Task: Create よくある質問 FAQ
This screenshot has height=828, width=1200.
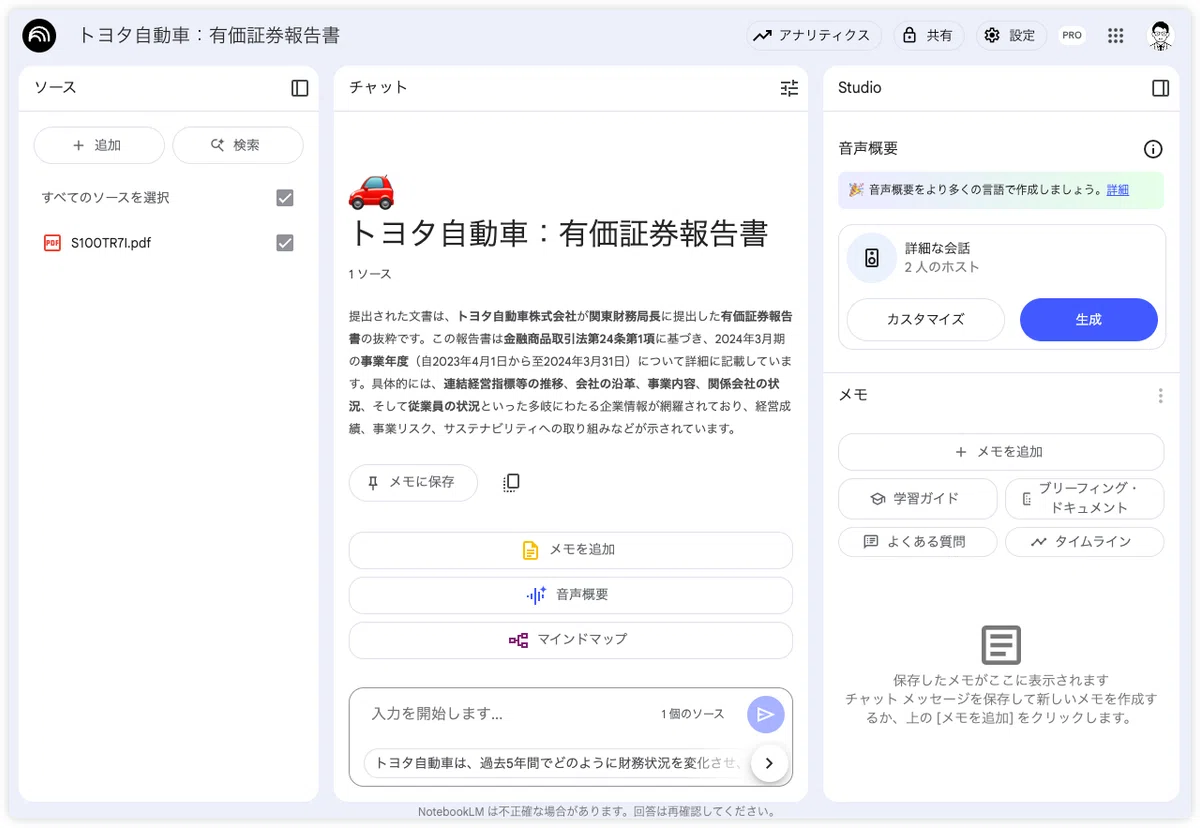Action: [918, 542]
